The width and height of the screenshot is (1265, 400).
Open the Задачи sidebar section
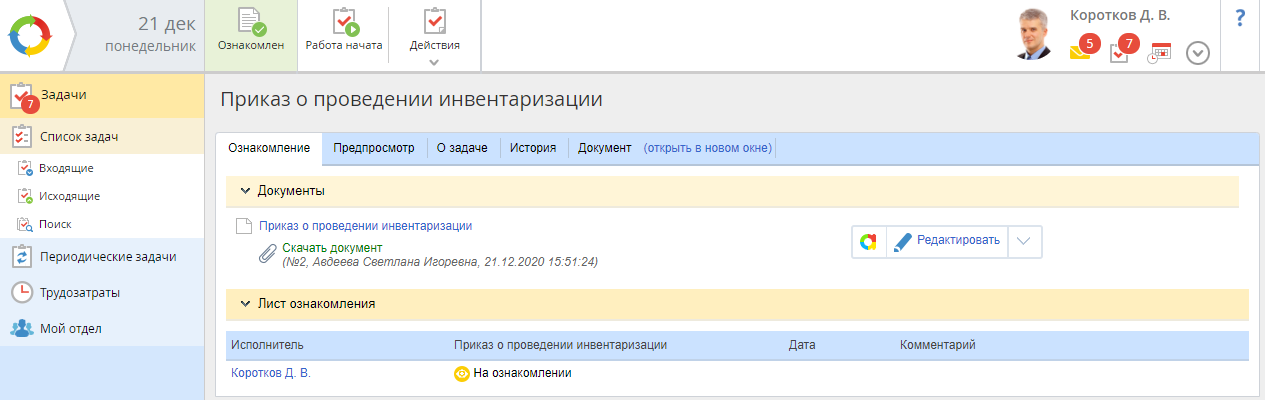click(102, 95)
